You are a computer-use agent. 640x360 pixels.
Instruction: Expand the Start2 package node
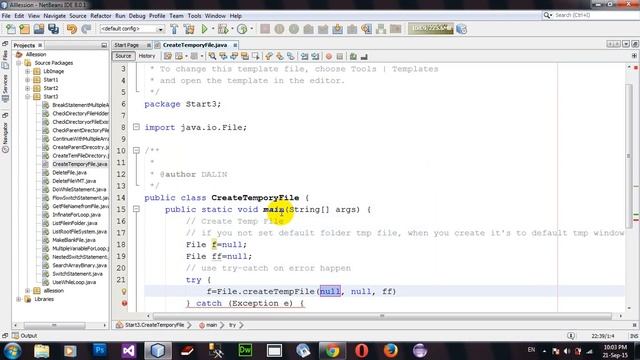[x=27, y=88]
